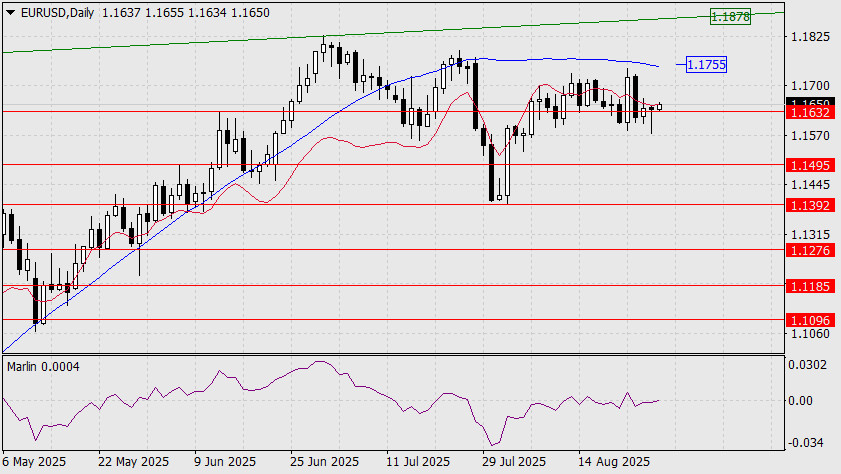Click the blue 1.1755 level label
Screen dimensions: 841x474
click(706, 65)
